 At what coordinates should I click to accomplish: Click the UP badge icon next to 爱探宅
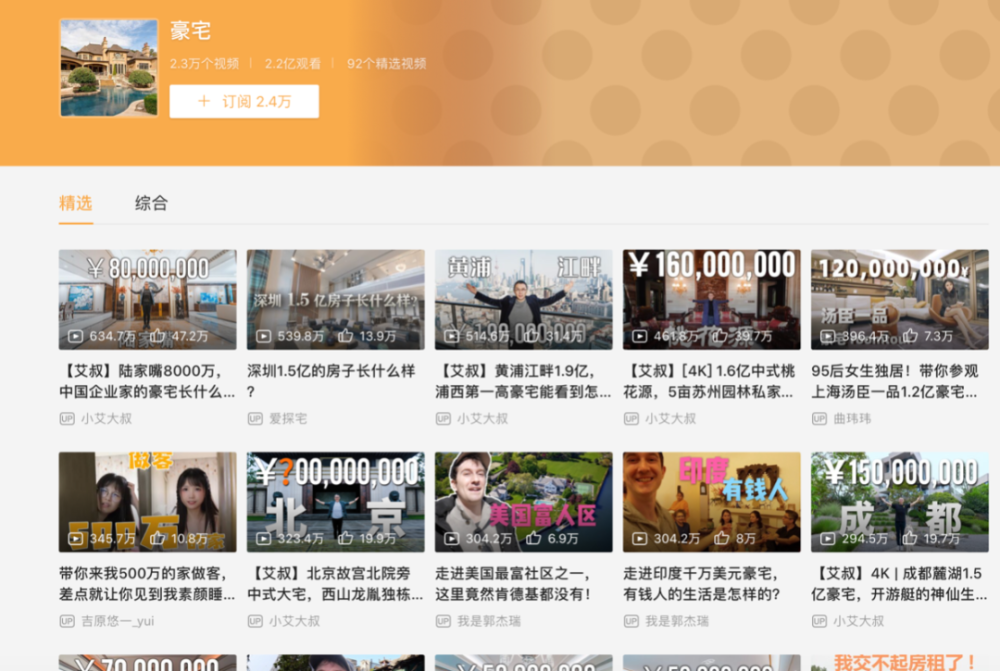coord(255,418)
